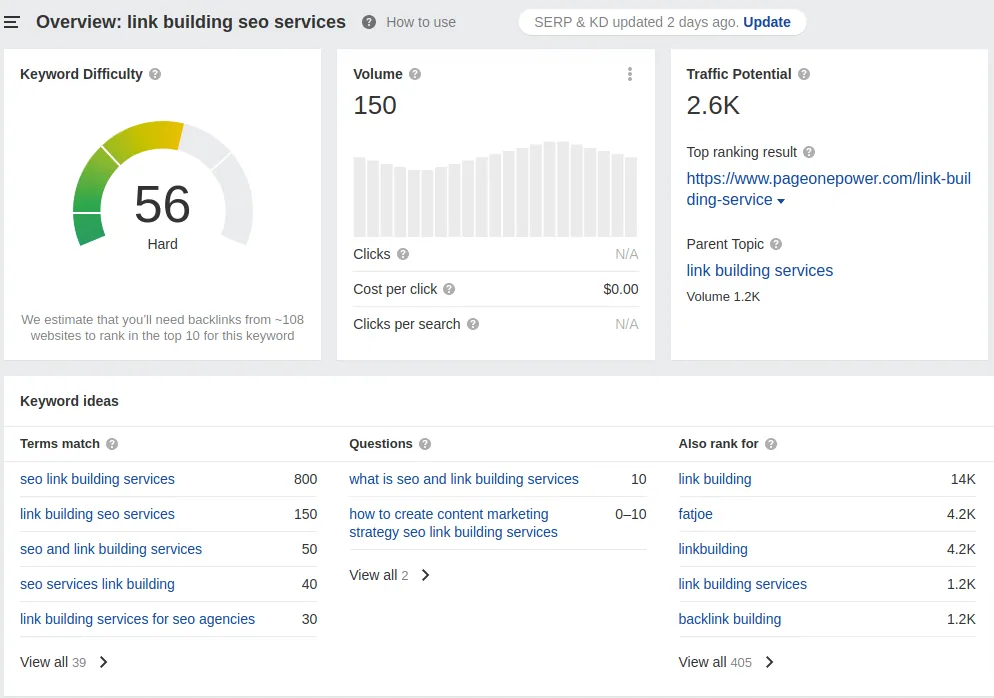Open Volume help tooltip icon
This screenshot has height=698, width=994.
(x=415, y=74)
